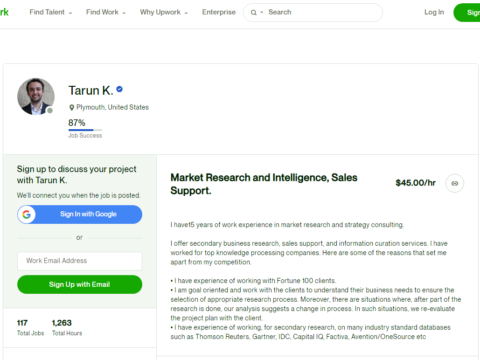Click the Work Email Address field
The width and height of the screenshot is (480, 360).
(x=80, y=261)
